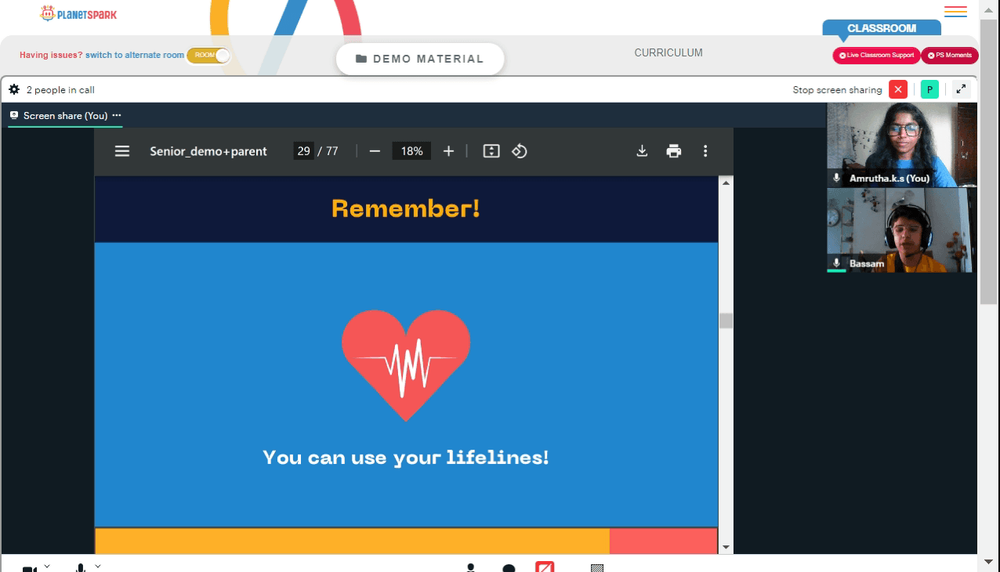Click the 'Having issues?' text
This screenshot has height=572, width=1000.
coord(51,55)
